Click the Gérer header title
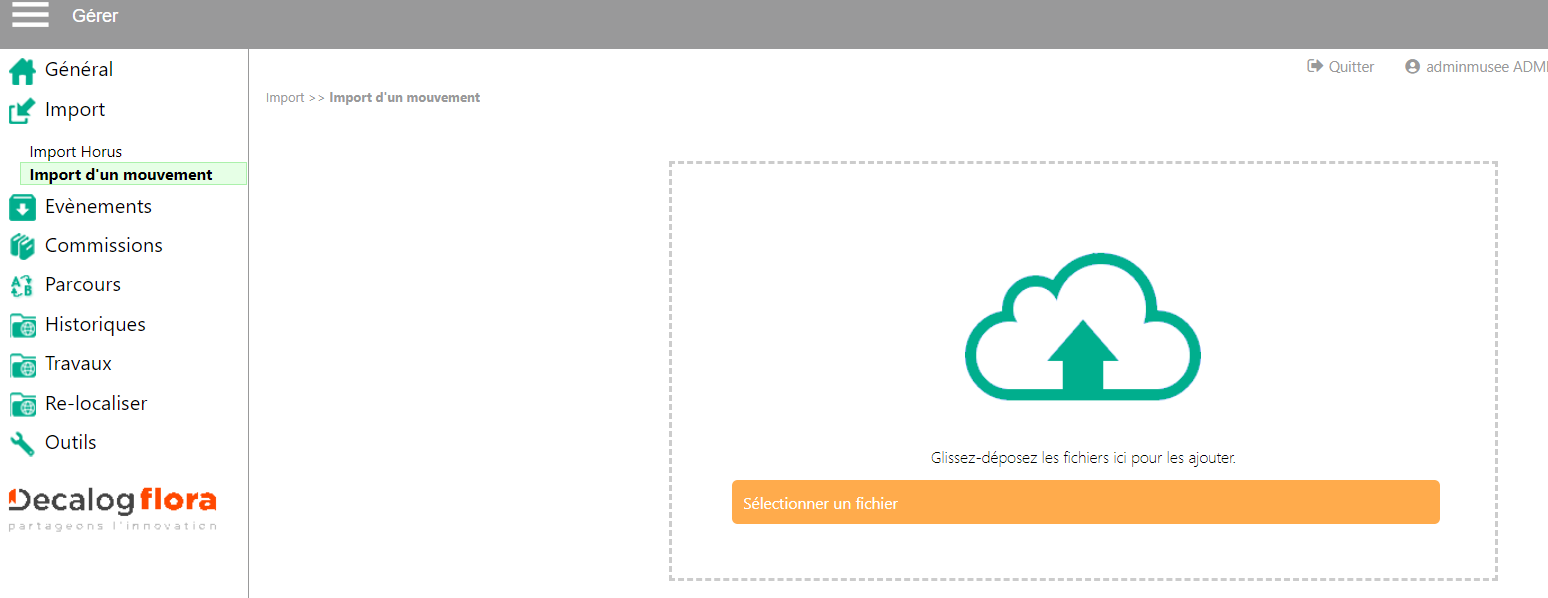 tap(95, 16)
